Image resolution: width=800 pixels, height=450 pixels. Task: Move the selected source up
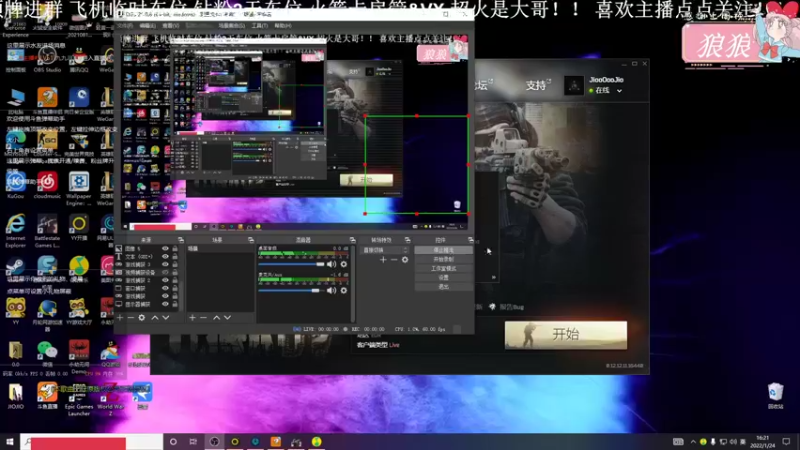155,317
